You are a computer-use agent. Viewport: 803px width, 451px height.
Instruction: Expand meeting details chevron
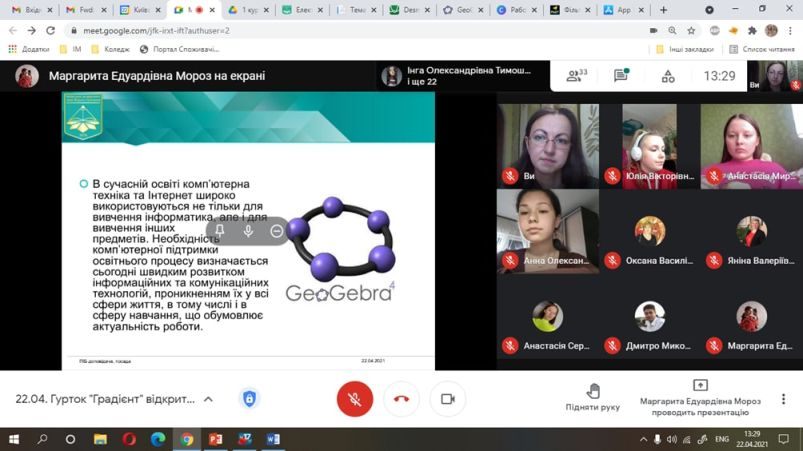click(208, 399)
